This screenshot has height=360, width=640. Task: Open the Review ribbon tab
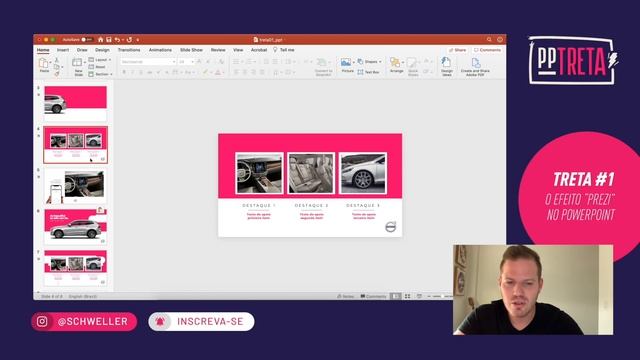pos(218,50)
